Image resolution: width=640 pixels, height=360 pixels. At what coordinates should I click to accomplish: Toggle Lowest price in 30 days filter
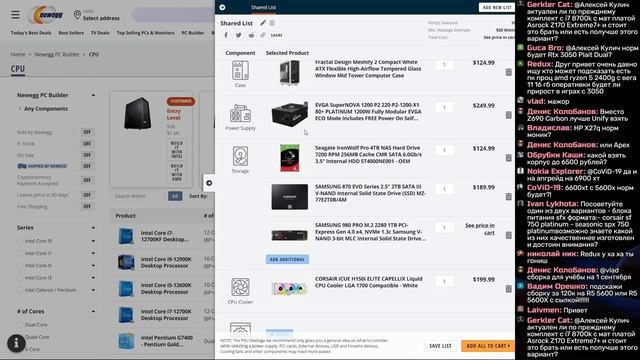click(87, 195)
